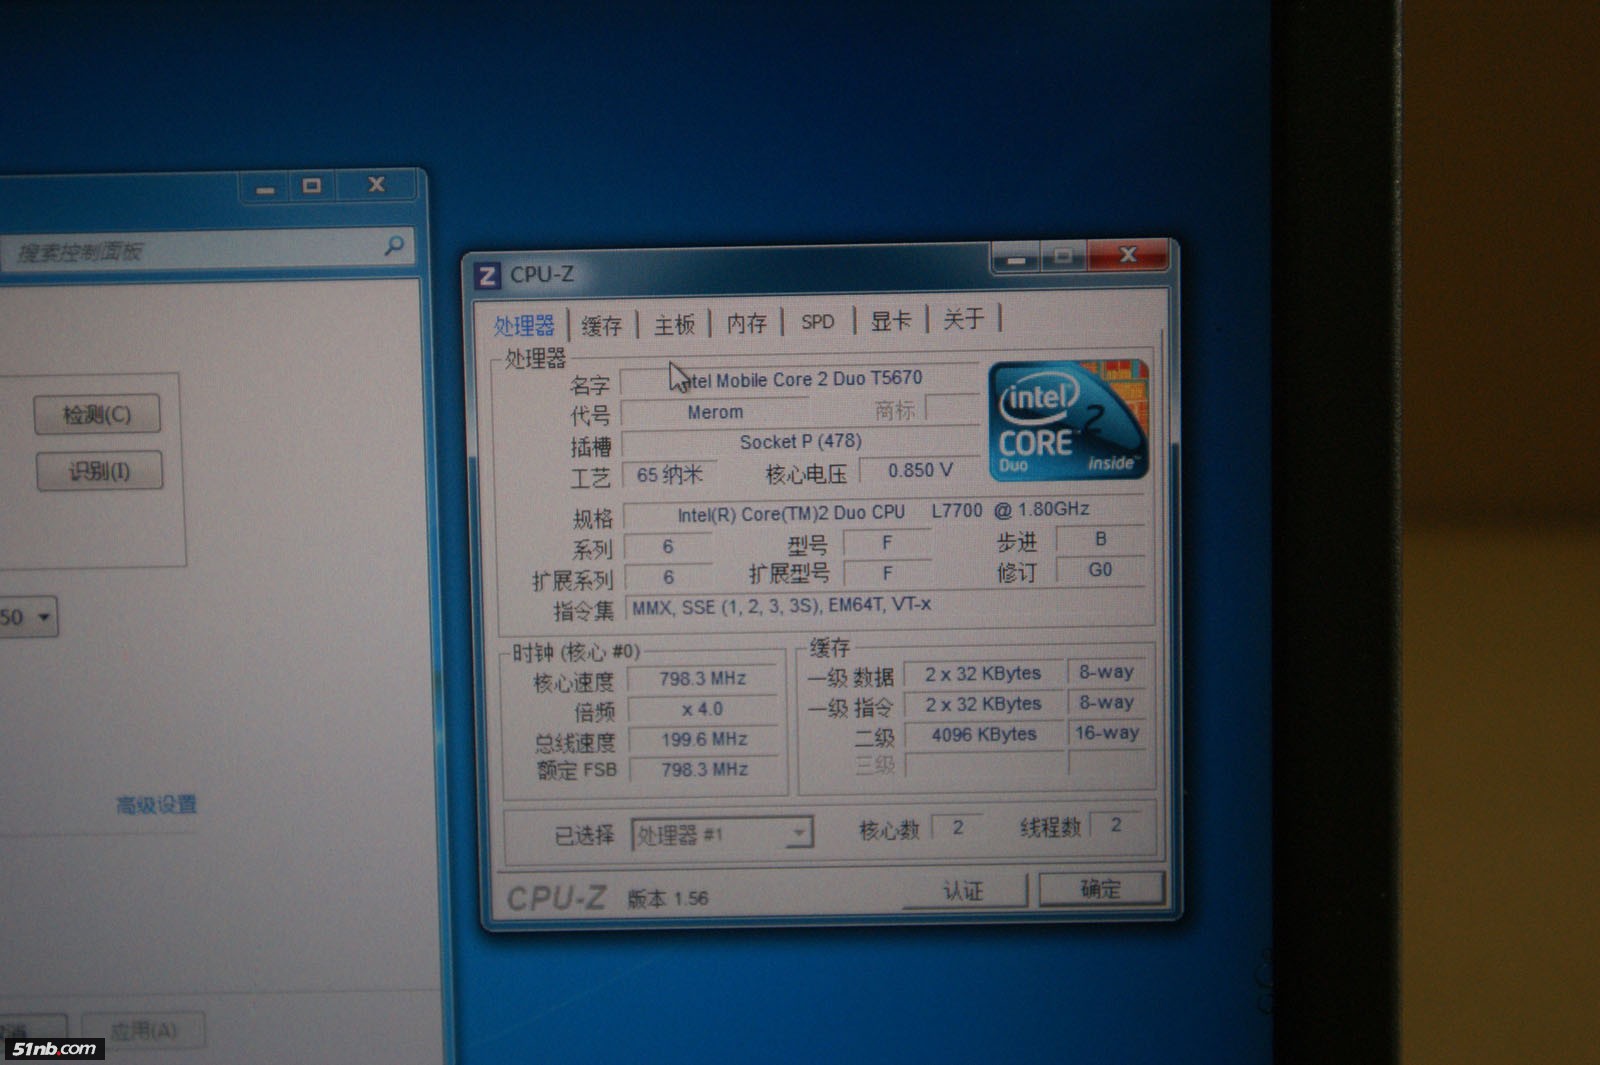The image size is (1600, 1065).
Task: Click the 搜索控制面板 search field
Action: coord(190,250)
